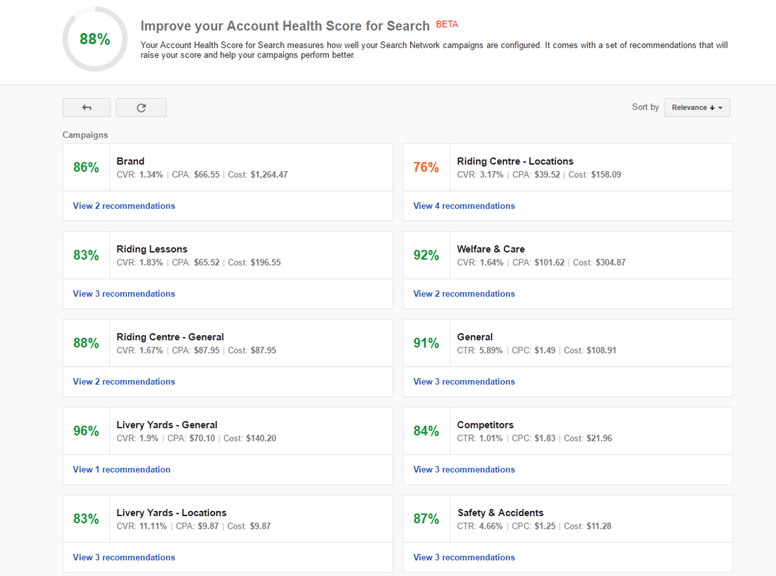
Task: View 3 recommendations for Safety & Accidents
Action: 464,558
